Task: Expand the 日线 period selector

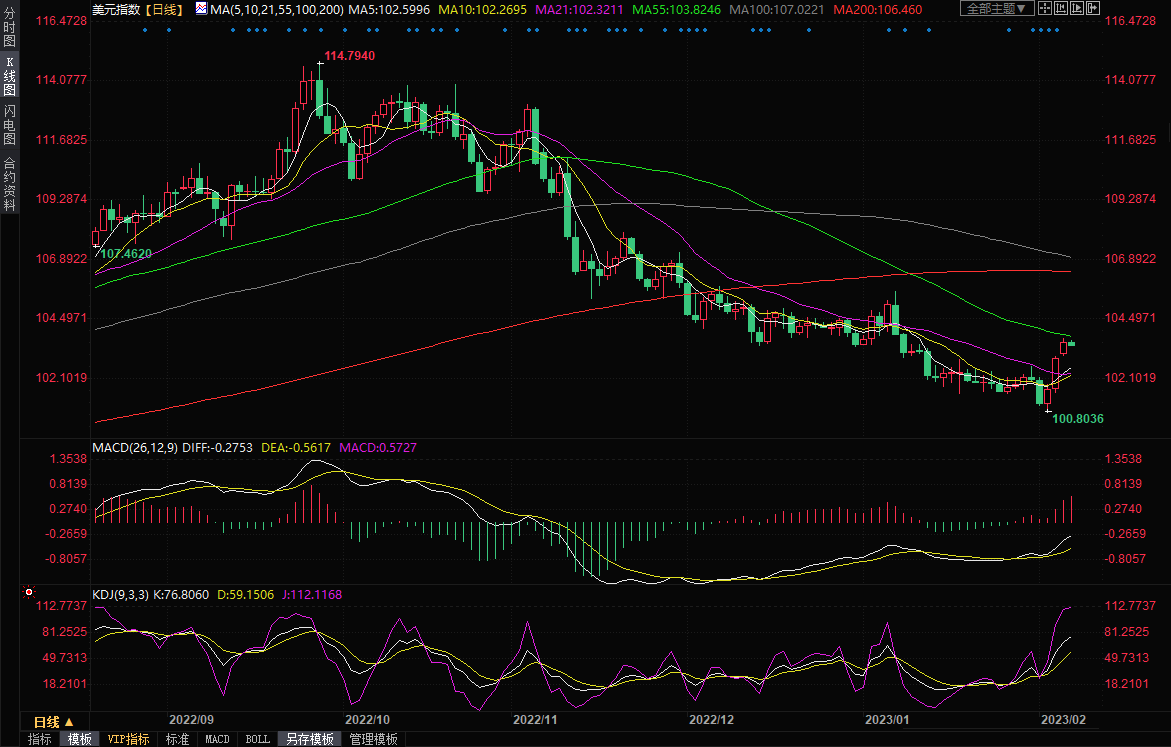Action: (53, 721)
